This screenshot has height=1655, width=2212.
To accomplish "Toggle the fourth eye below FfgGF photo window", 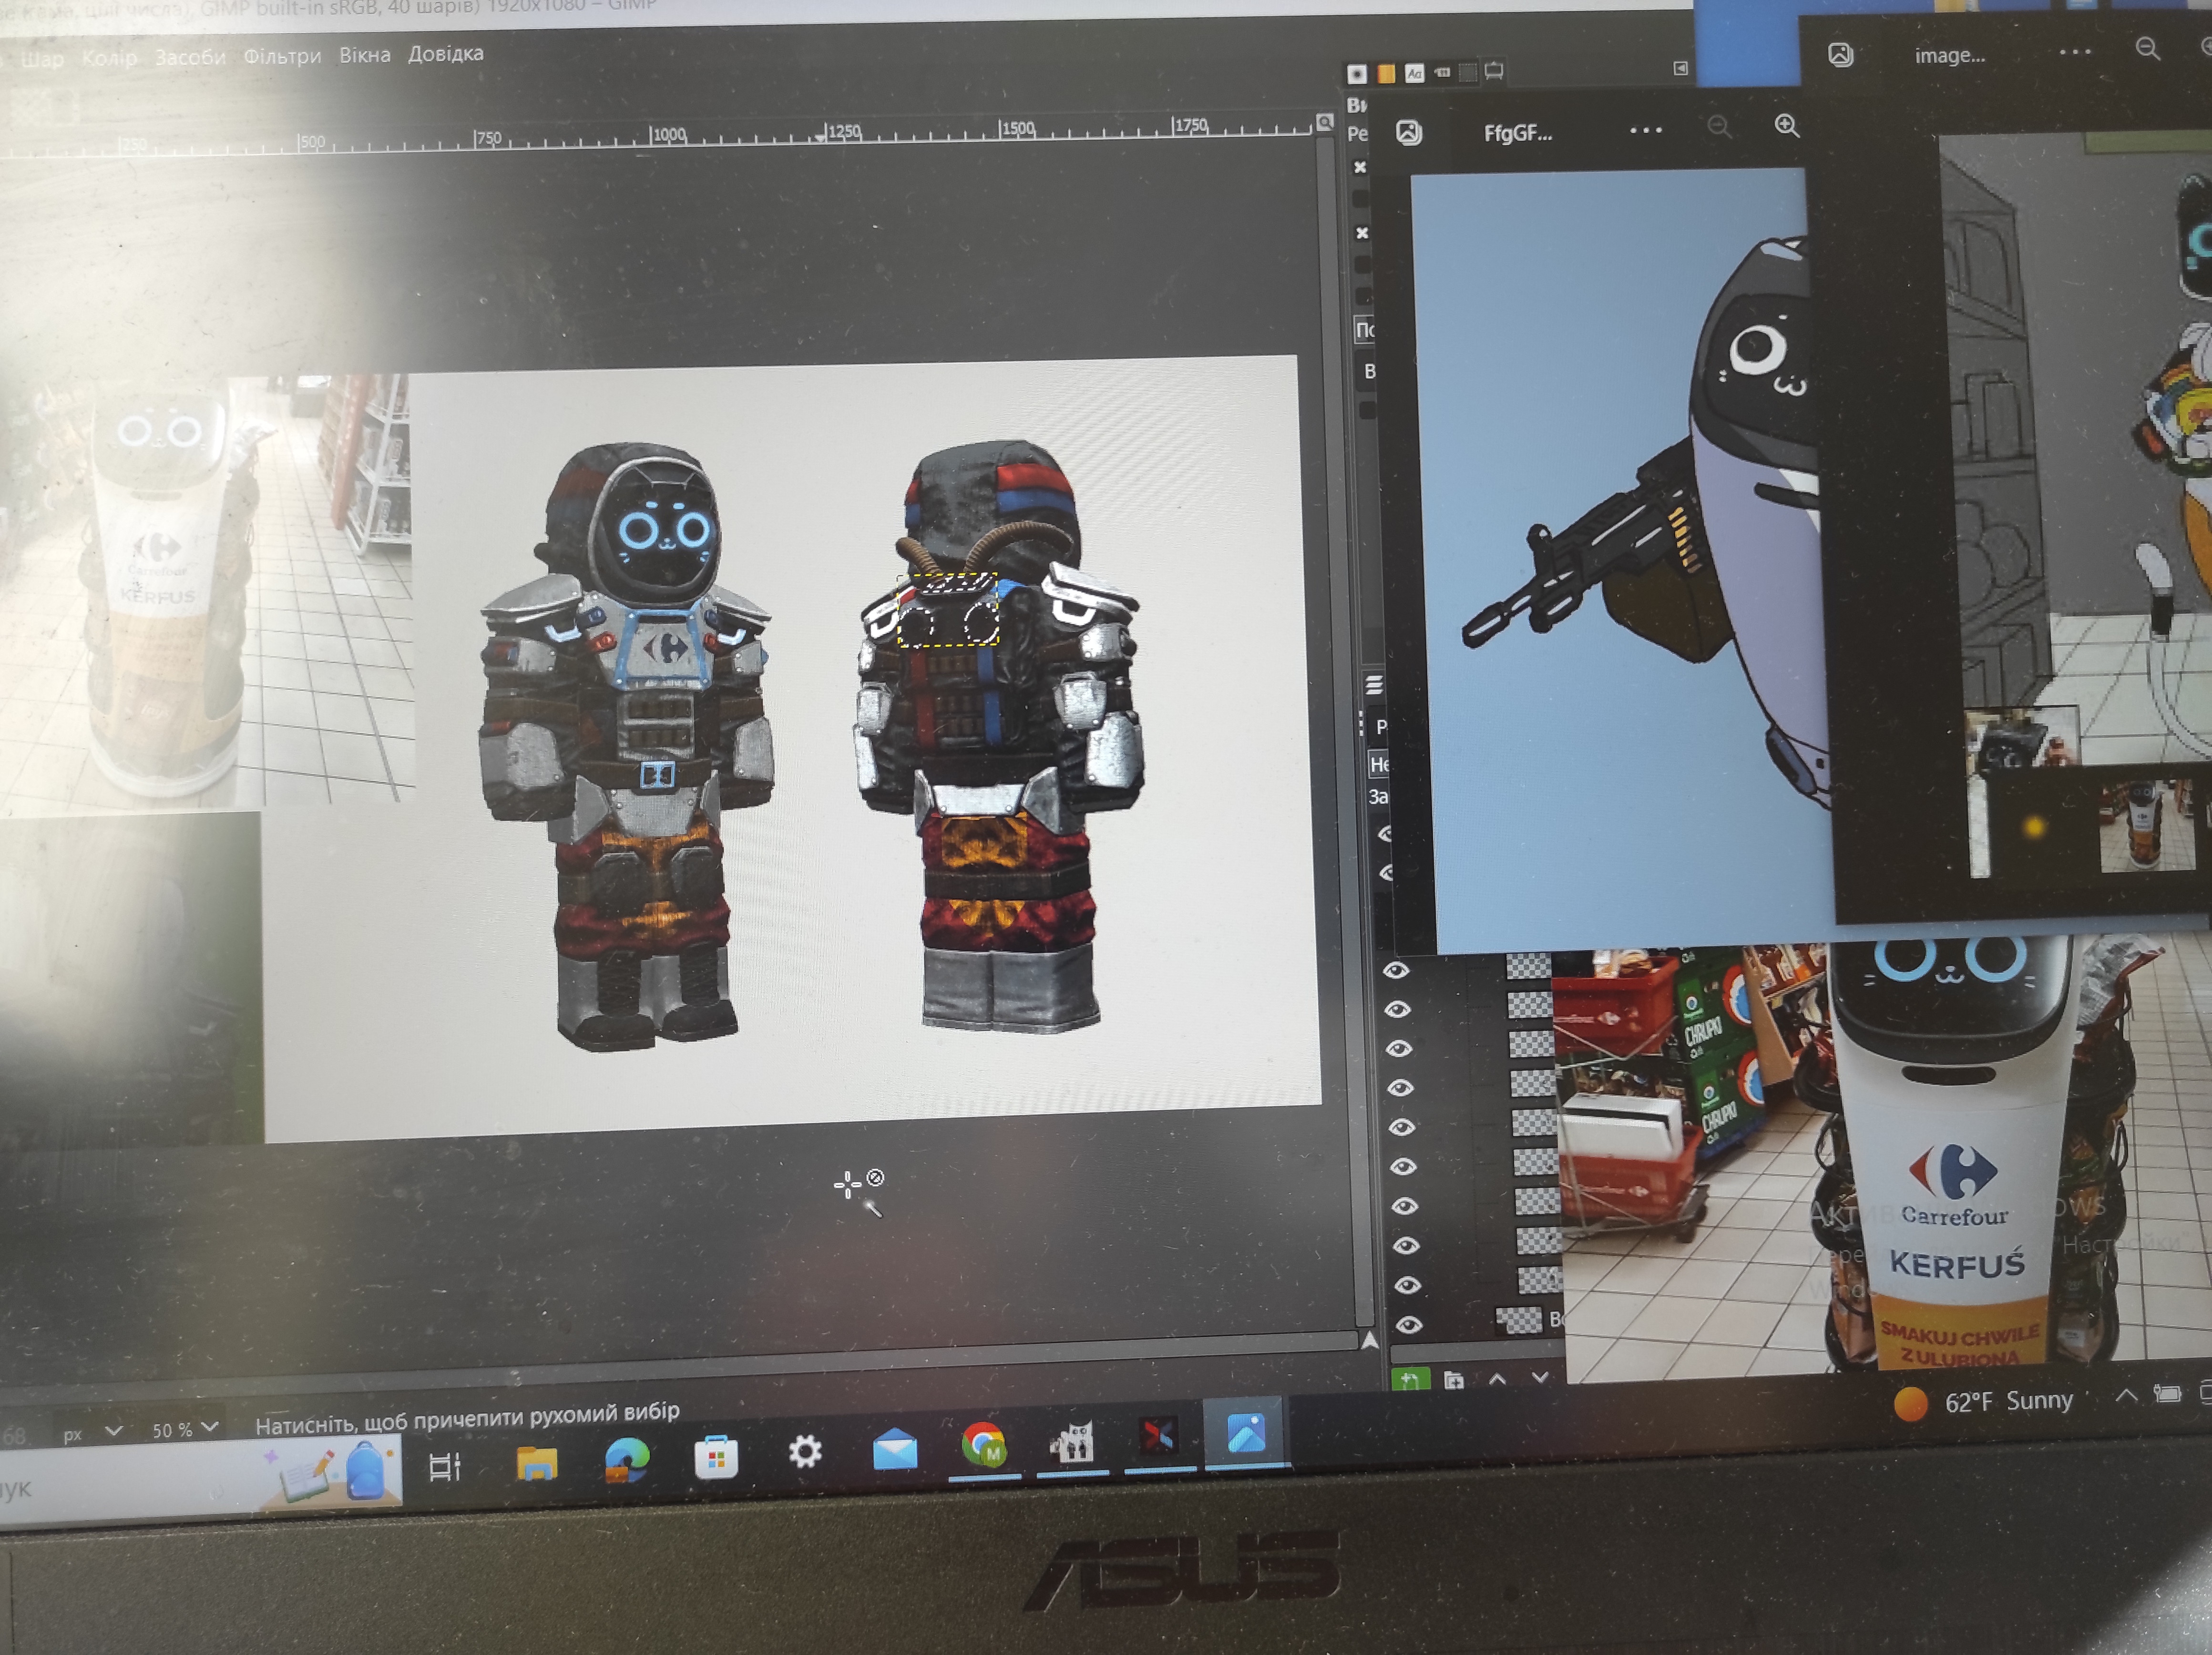I will point(1400,1087).
